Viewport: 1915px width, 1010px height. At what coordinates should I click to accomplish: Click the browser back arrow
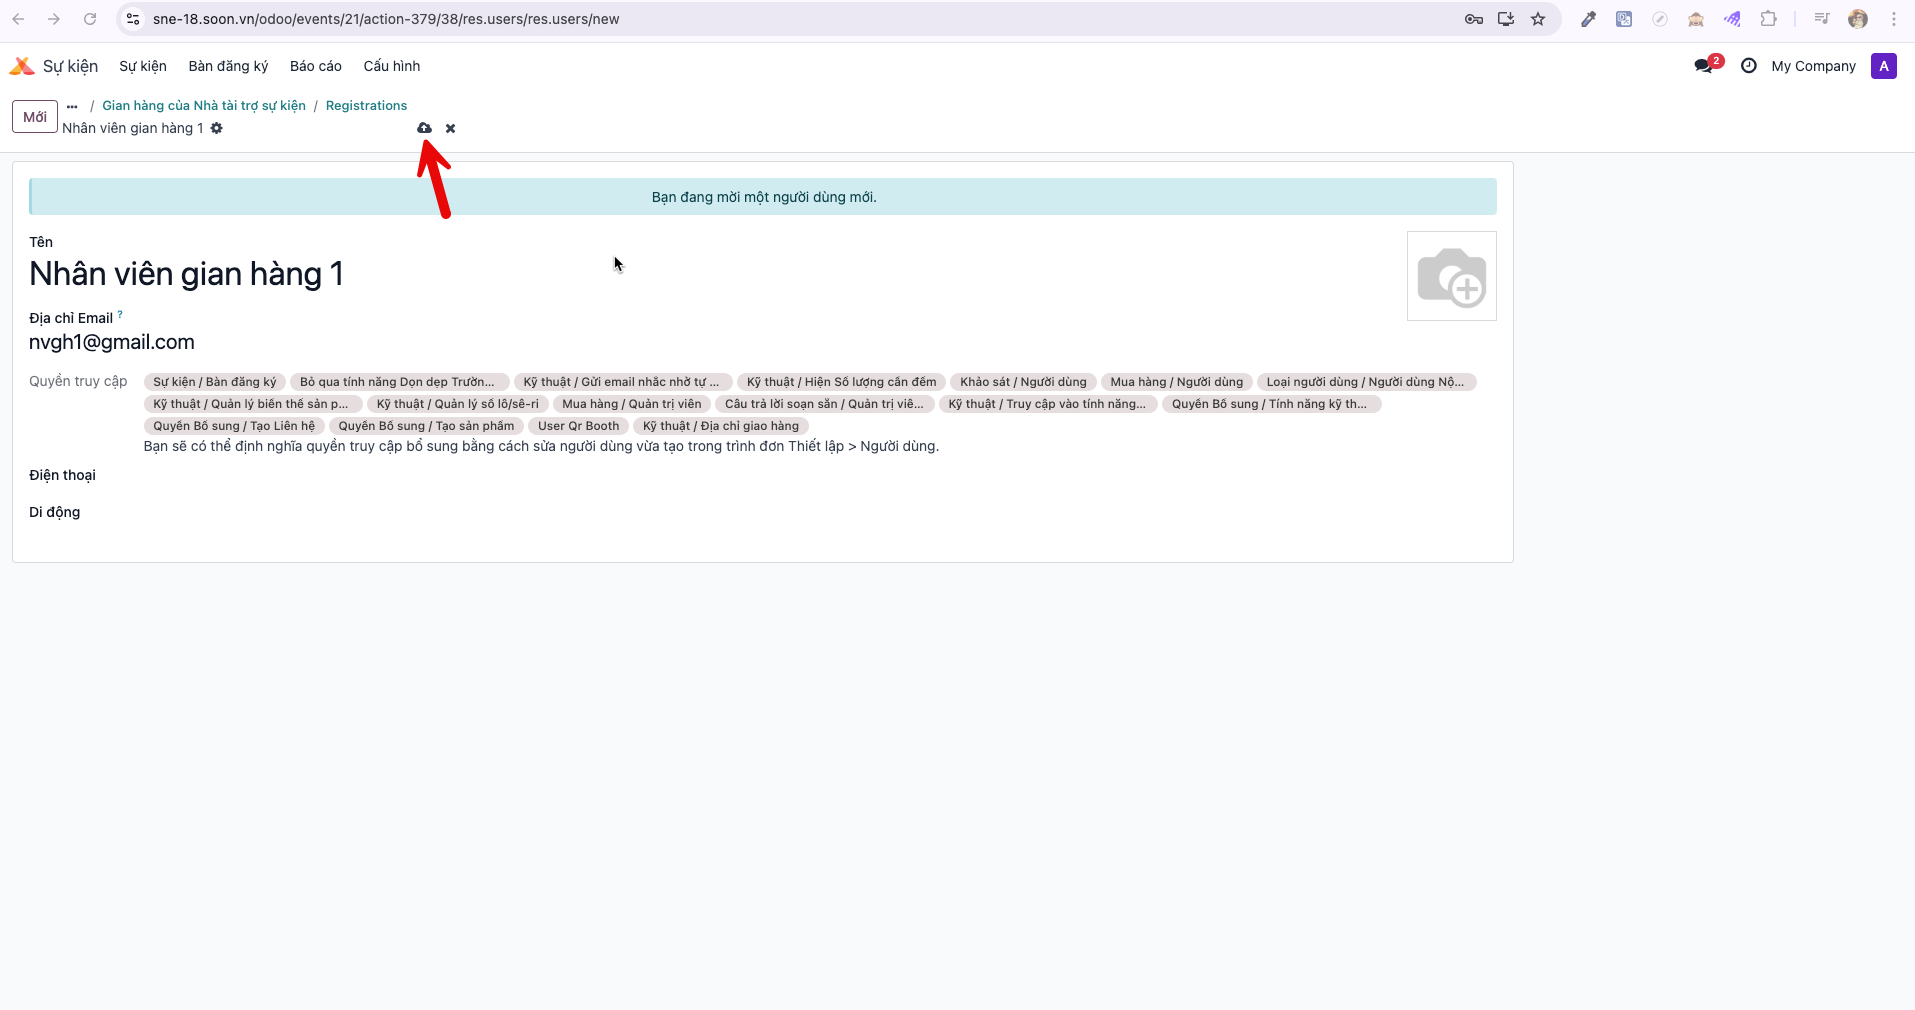pos(18,19)
